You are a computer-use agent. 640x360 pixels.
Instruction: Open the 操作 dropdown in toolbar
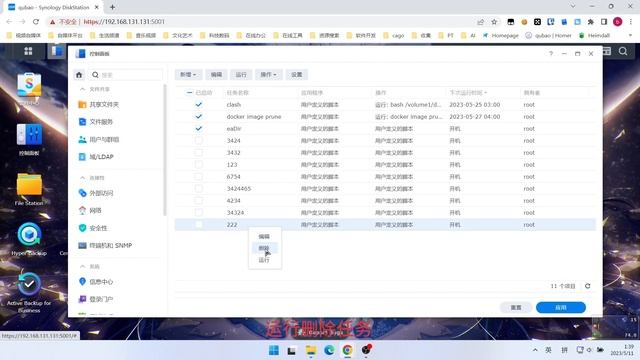pyautogui.click(x=268, y=75)
